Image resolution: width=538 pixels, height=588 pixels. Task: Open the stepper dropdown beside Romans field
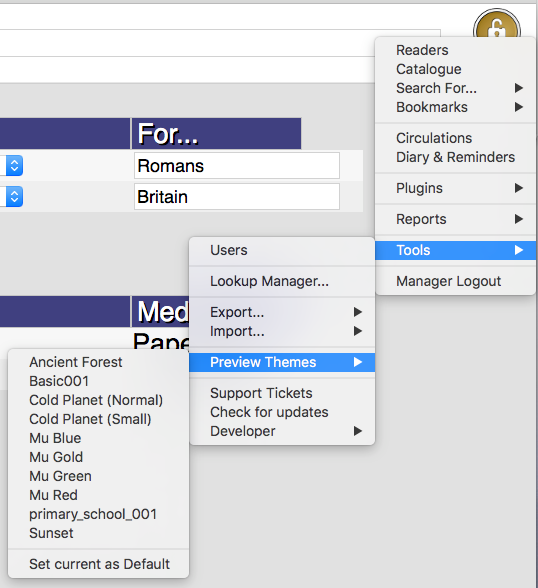point(14,165)
